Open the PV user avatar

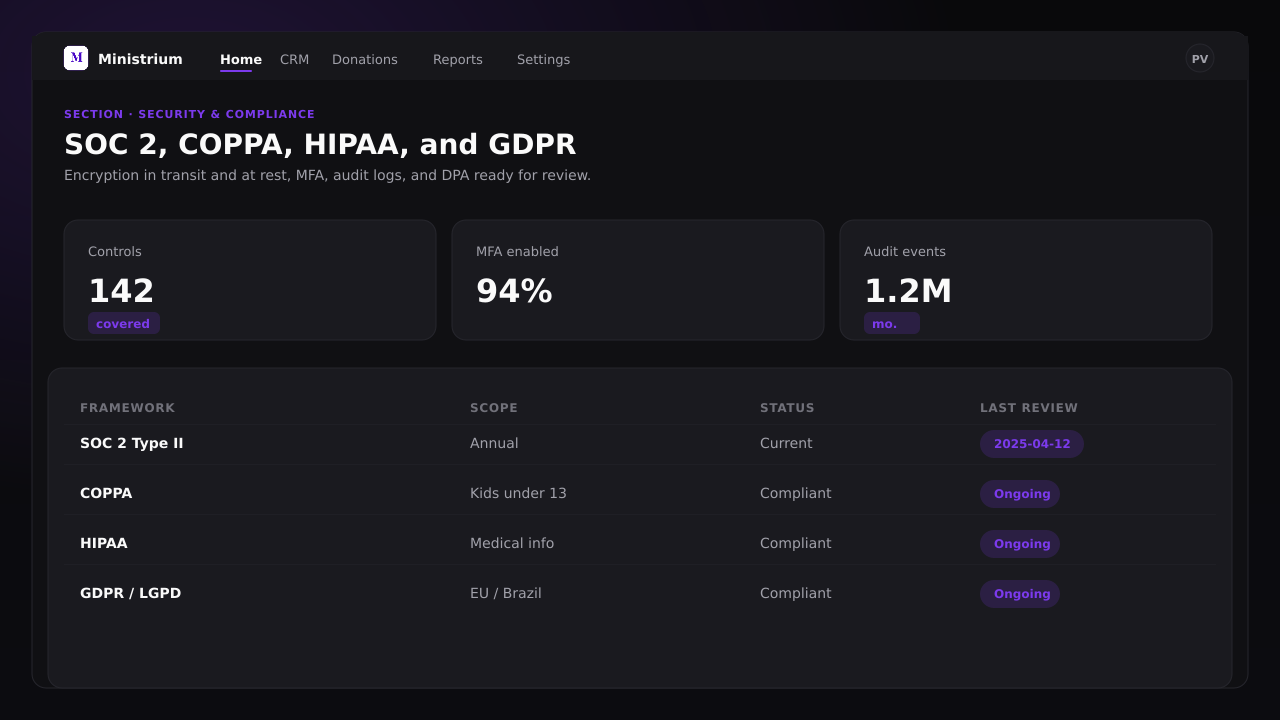coord(1200,58)
